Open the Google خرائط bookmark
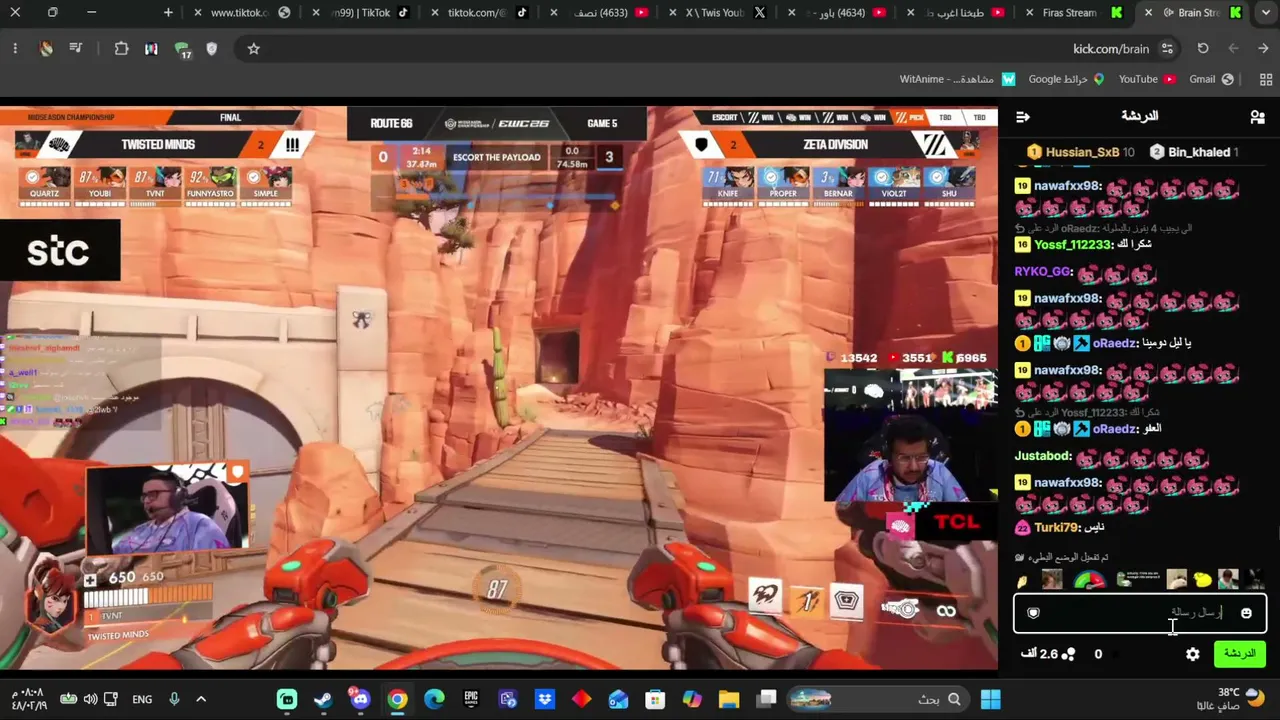The width and height of the screenshot is (1280, 720). (x=1066, y=79)
